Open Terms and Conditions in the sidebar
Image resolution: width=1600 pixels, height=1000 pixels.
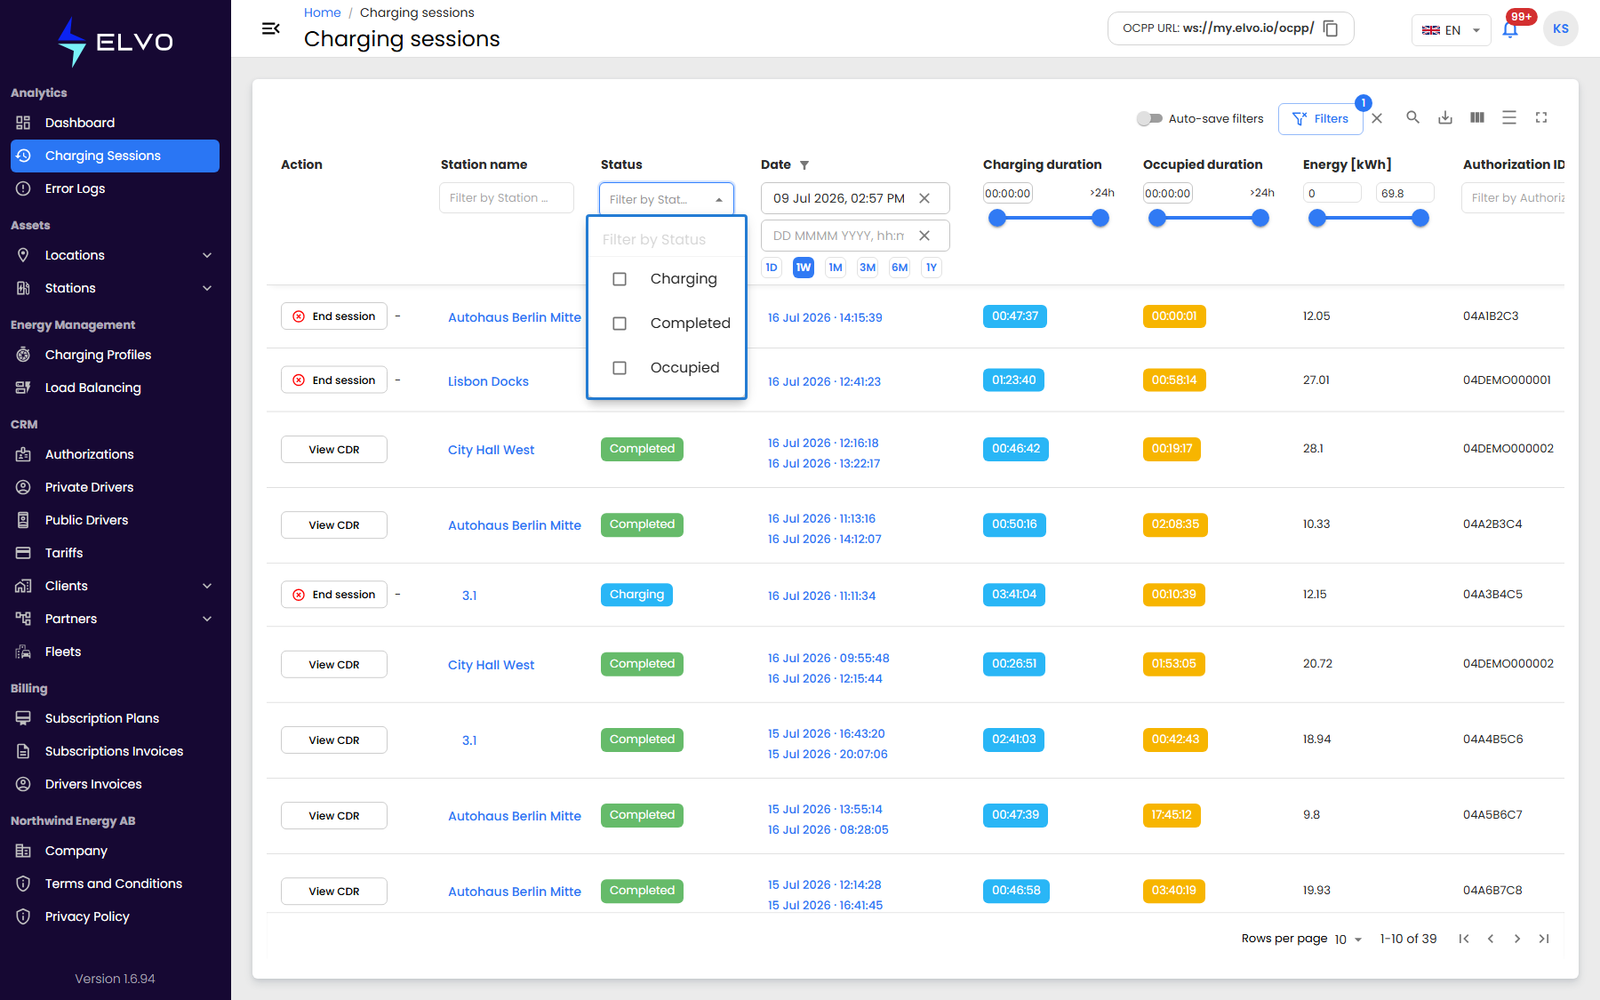click(115, 884)
